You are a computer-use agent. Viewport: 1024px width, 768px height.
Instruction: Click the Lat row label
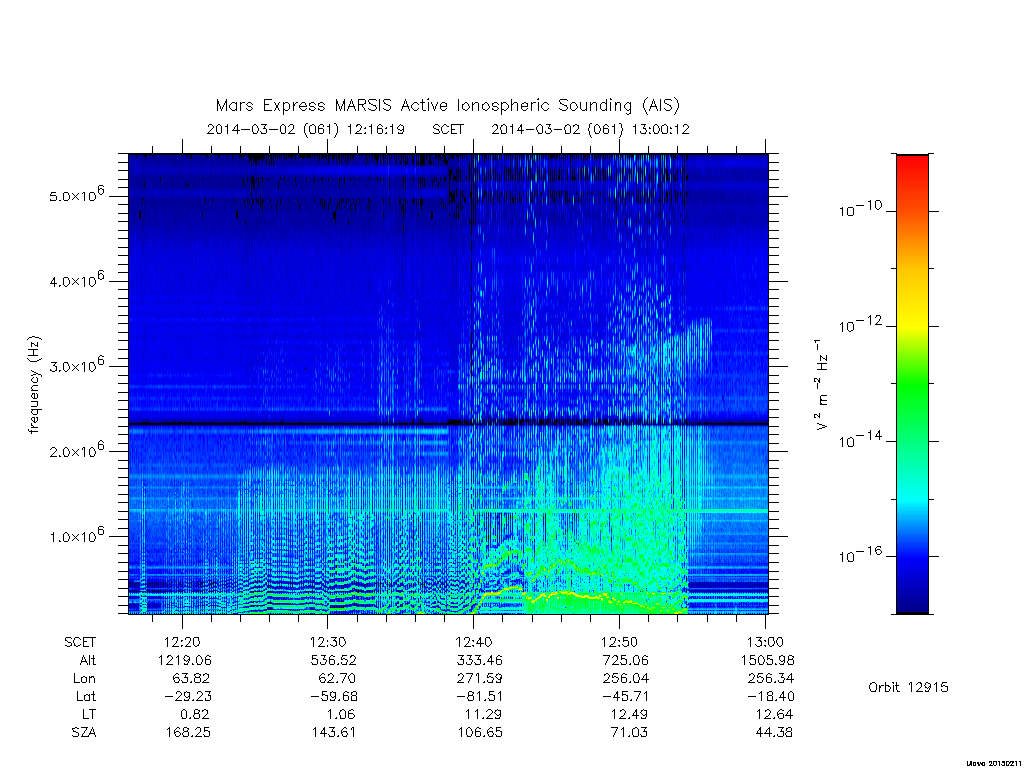point(86,696)
